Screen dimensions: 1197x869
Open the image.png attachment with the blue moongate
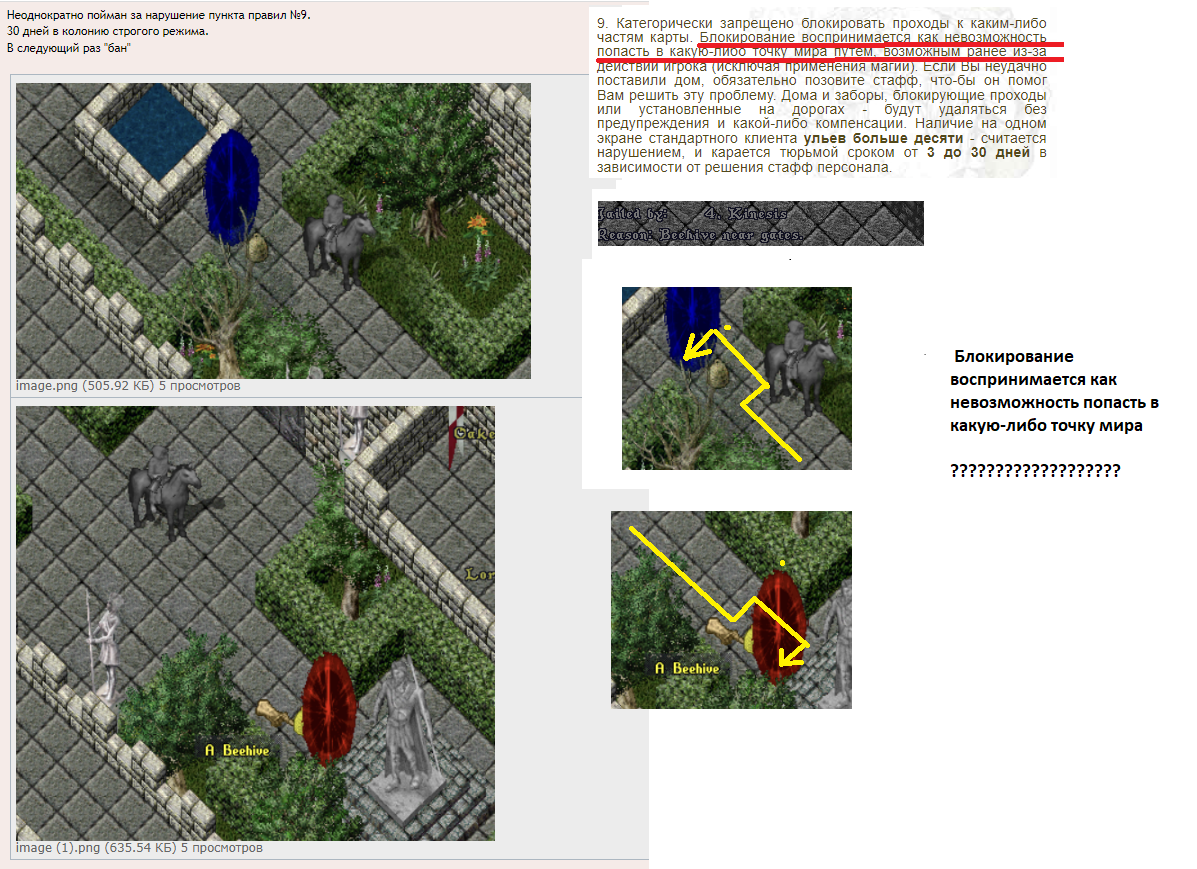(x=273, y=231)
